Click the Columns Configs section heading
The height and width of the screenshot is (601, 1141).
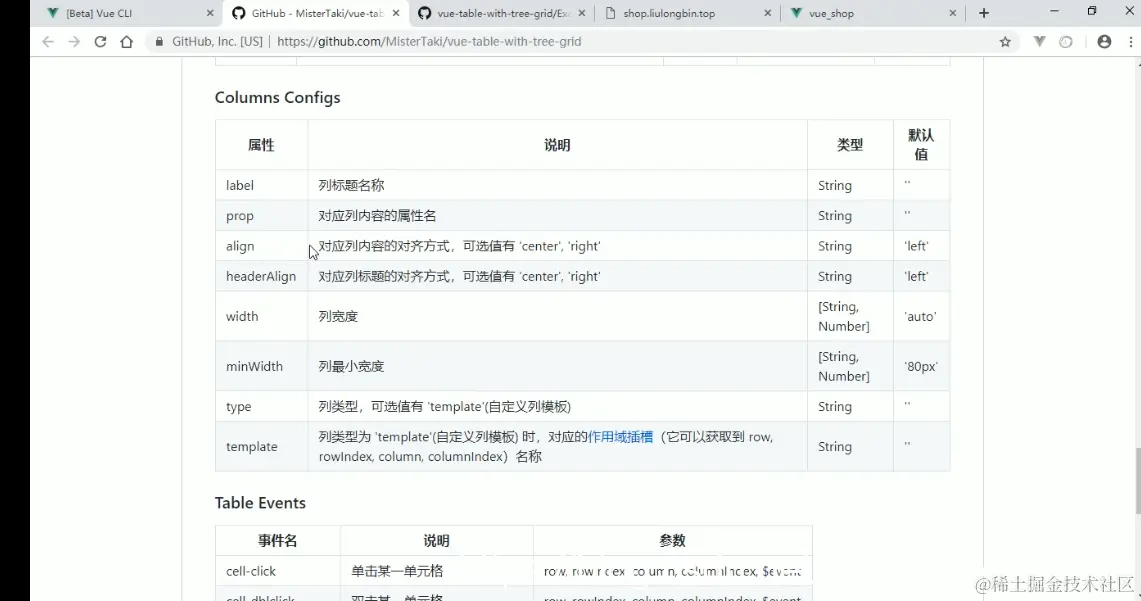277,97
